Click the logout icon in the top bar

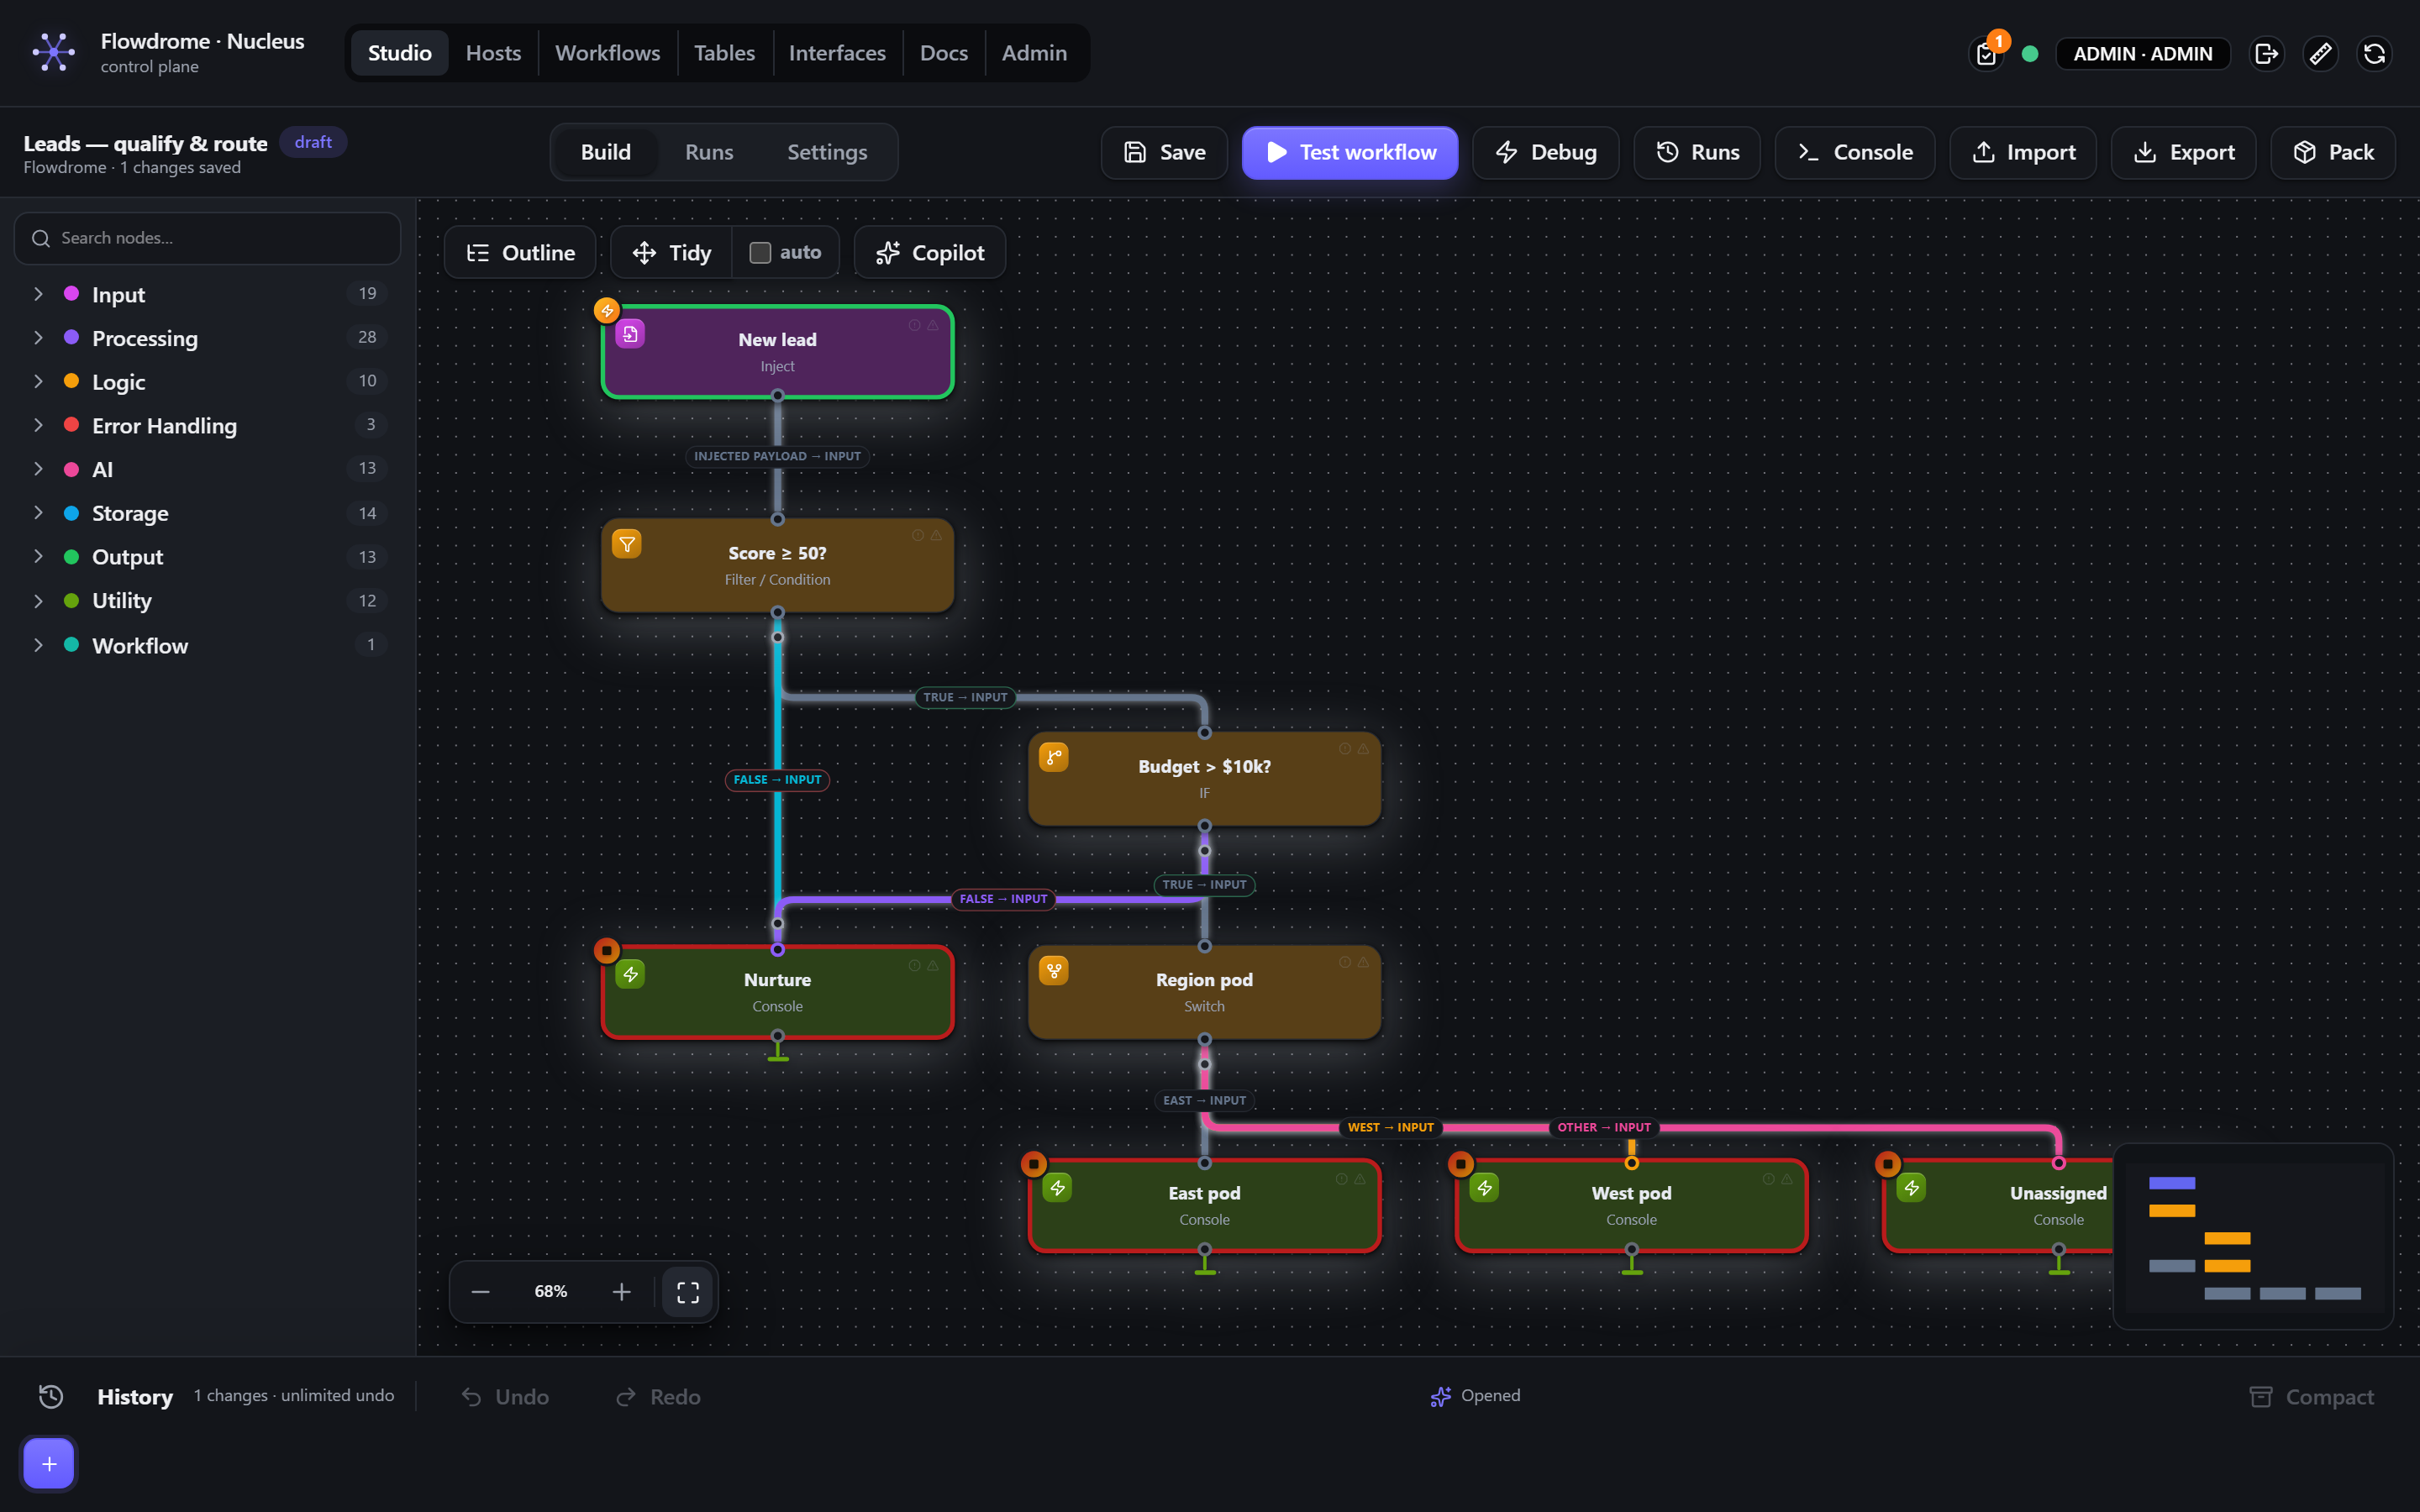click(x=2266, y=53)
